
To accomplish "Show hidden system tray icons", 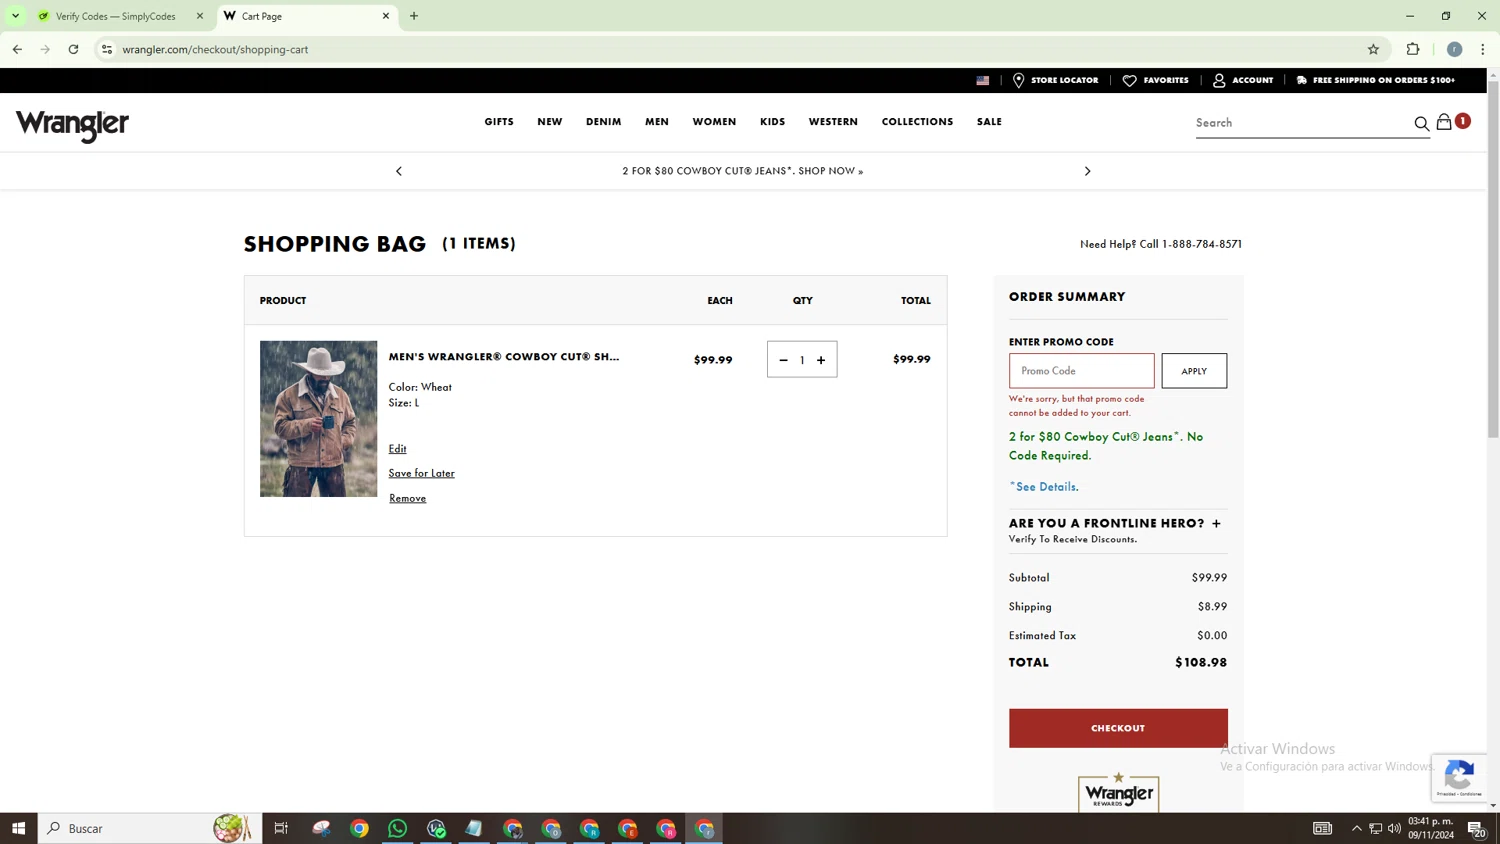I will click(1356, 828).
